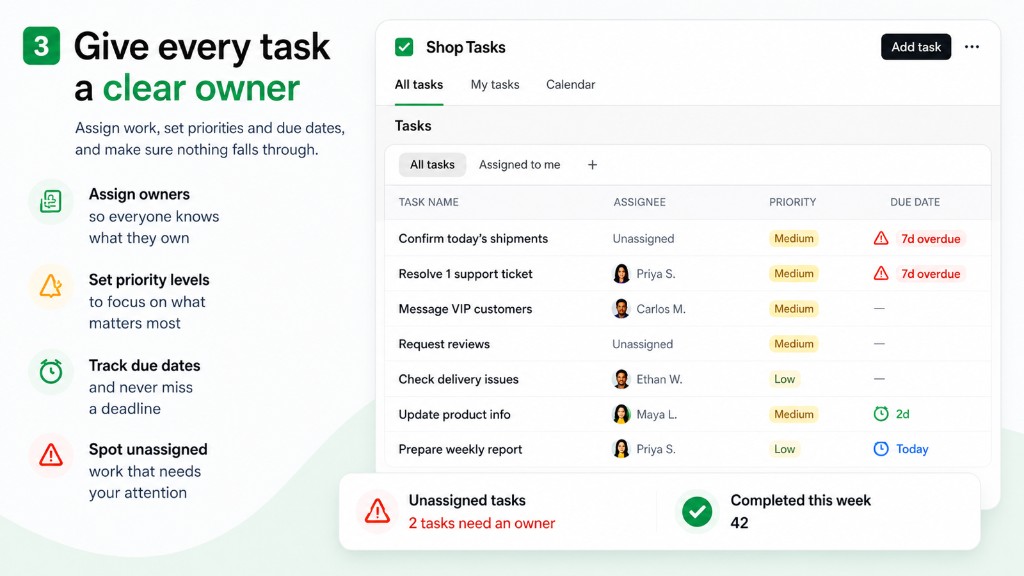Click the Today due date text
The image size is (1024, 576).
(x=912, y=449)
